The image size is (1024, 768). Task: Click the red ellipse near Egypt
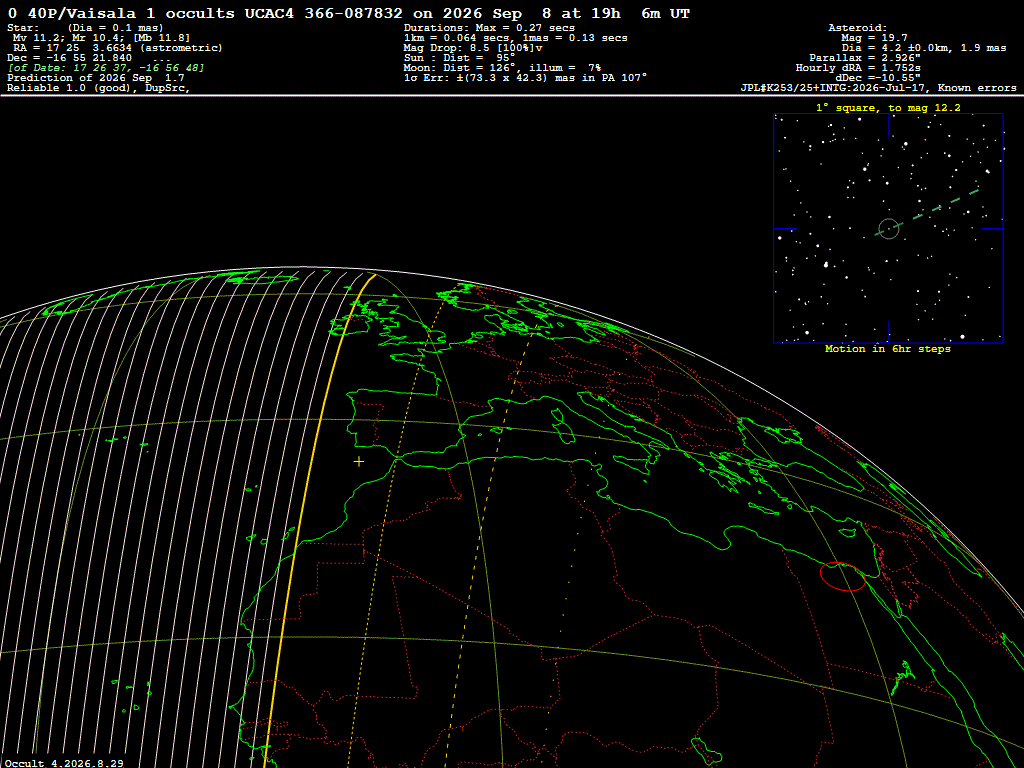842,577
